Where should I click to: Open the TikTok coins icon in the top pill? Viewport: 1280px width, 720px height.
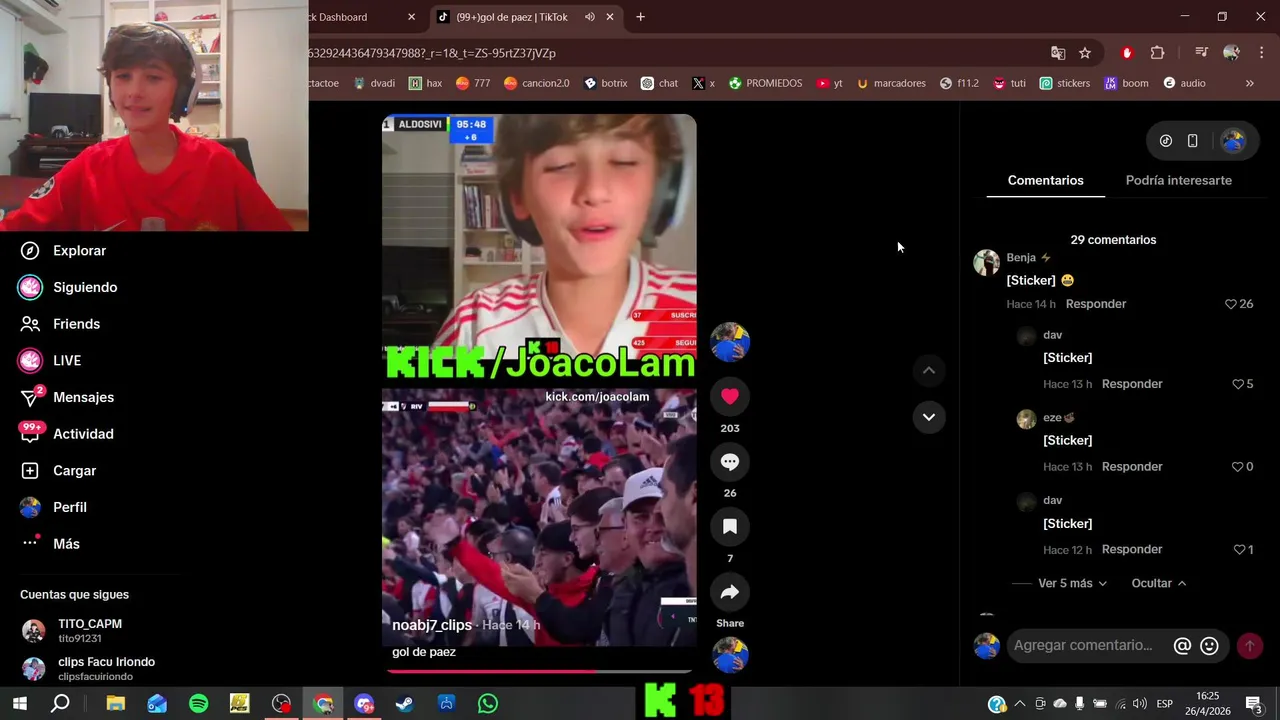tap(1166, 141)
